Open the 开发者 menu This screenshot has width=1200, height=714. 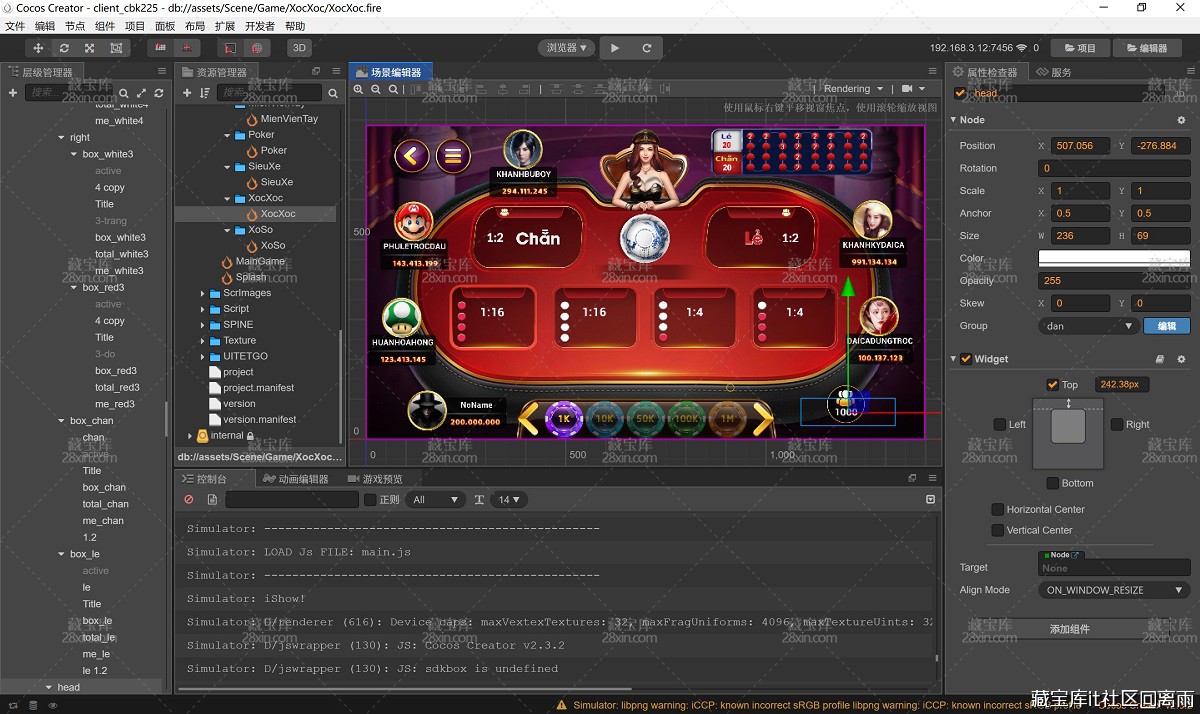(260, 26)
